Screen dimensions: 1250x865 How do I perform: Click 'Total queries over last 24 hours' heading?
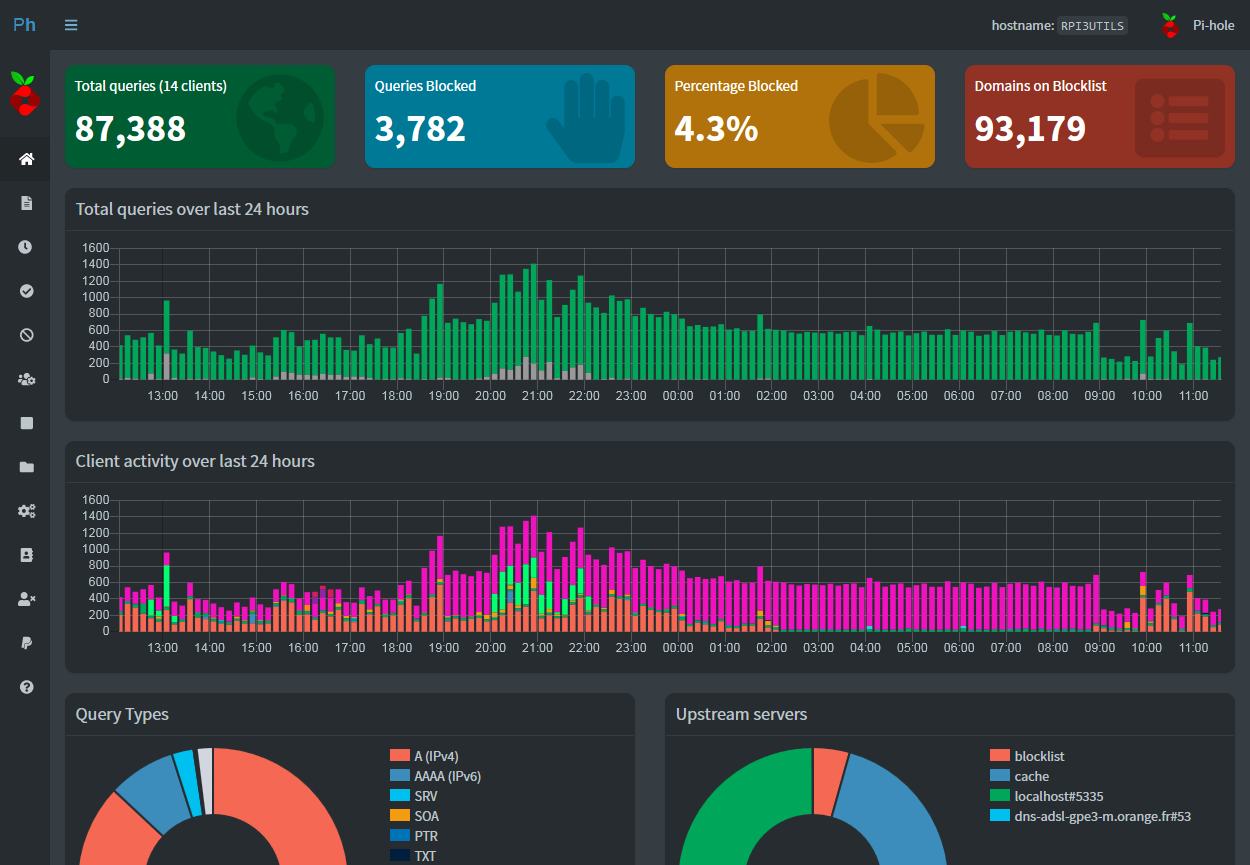192,209
